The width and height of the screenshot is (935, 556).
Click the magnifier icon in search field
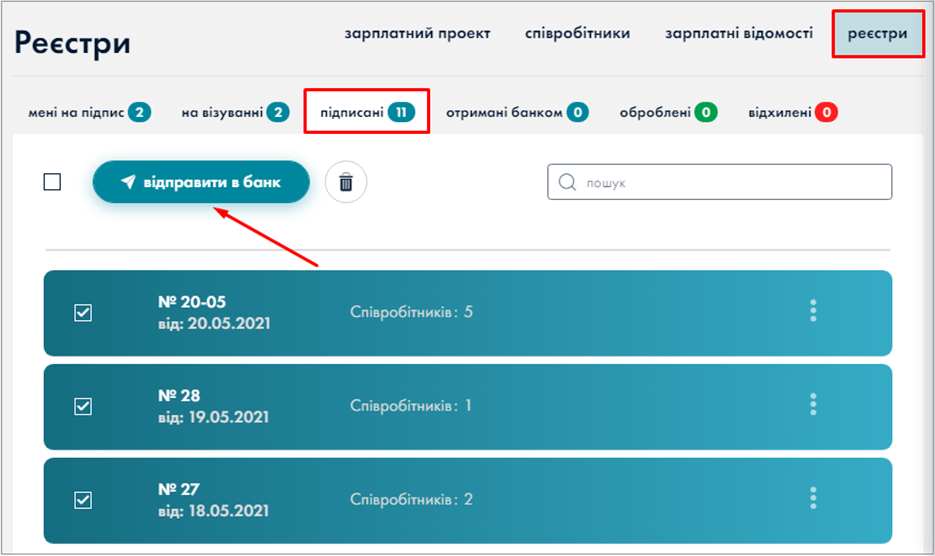[568, 183]
